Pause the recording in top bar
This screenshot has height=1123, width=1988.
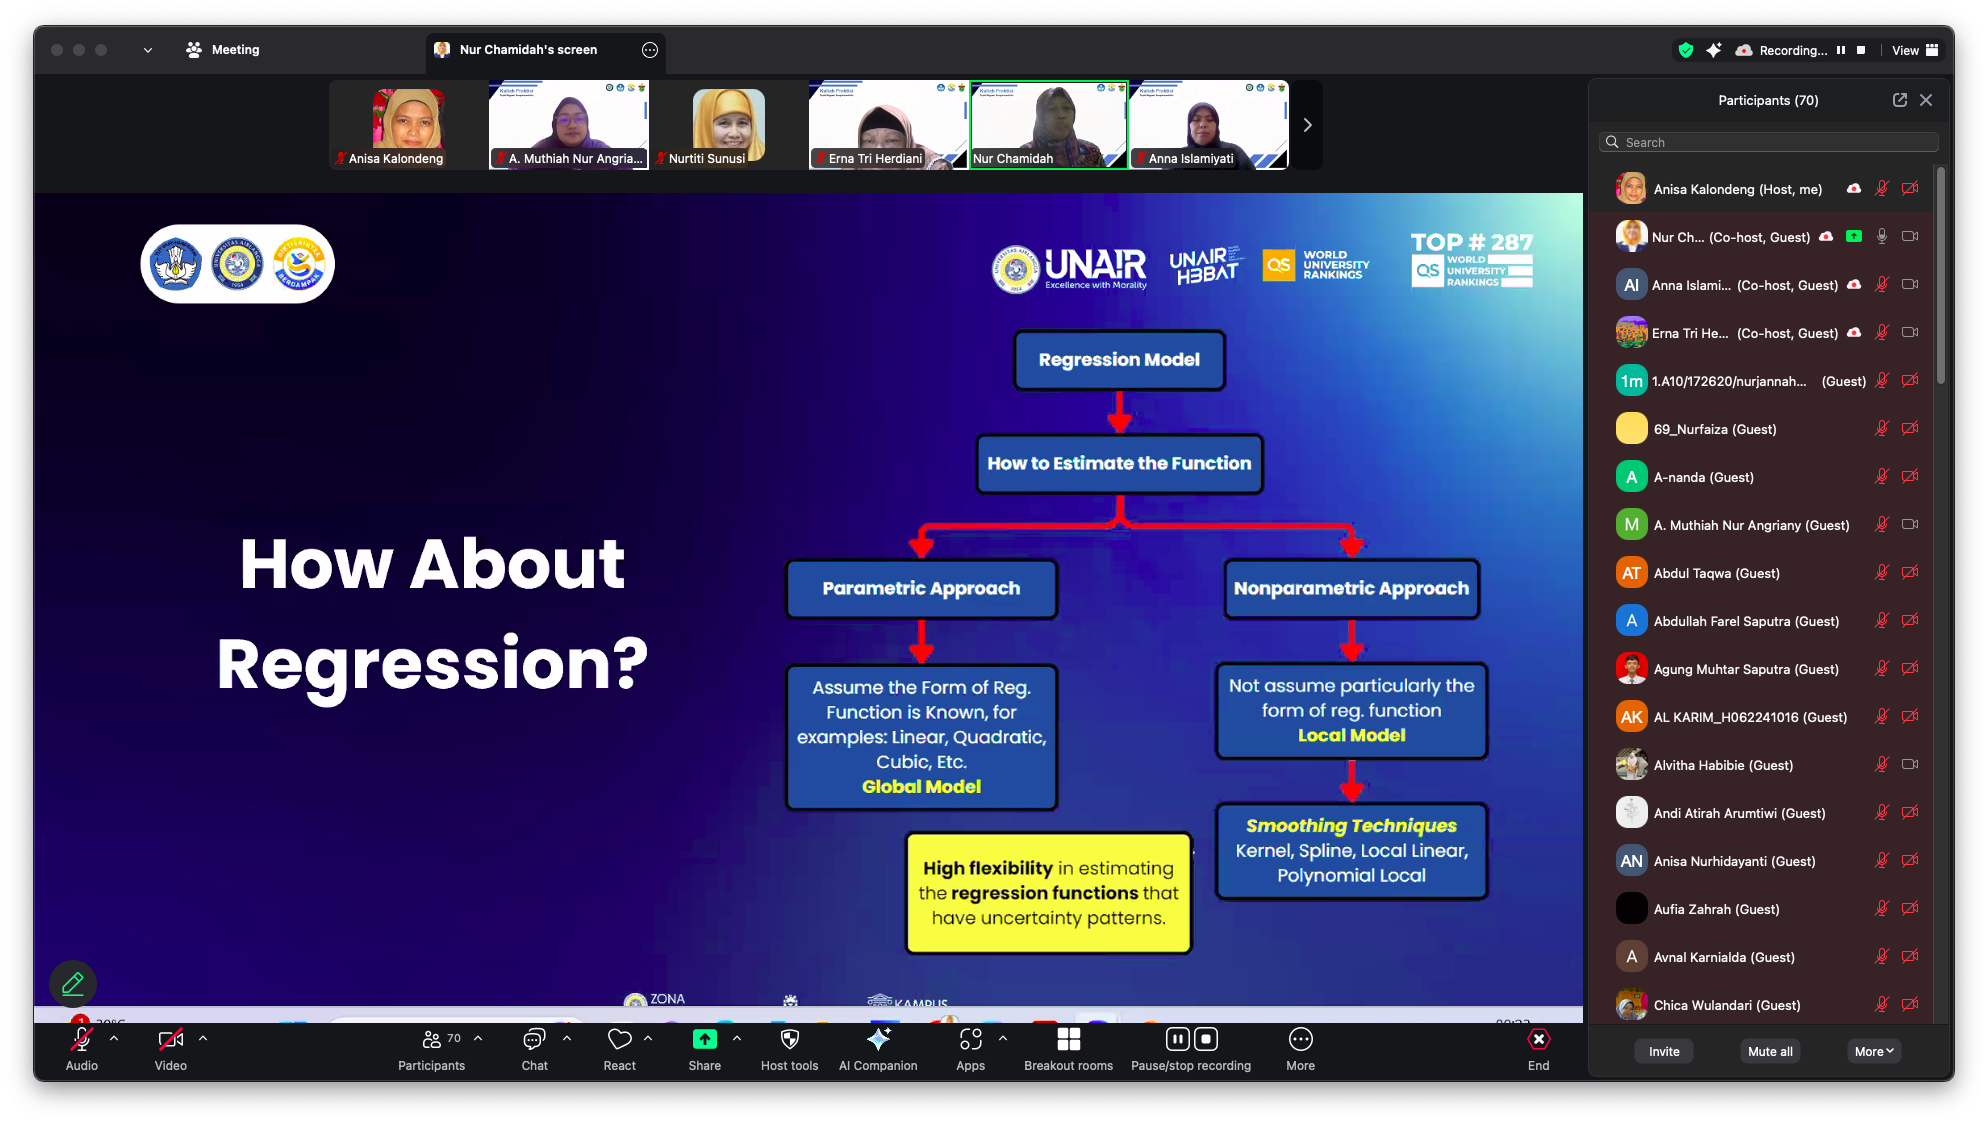coord(1841,50)
